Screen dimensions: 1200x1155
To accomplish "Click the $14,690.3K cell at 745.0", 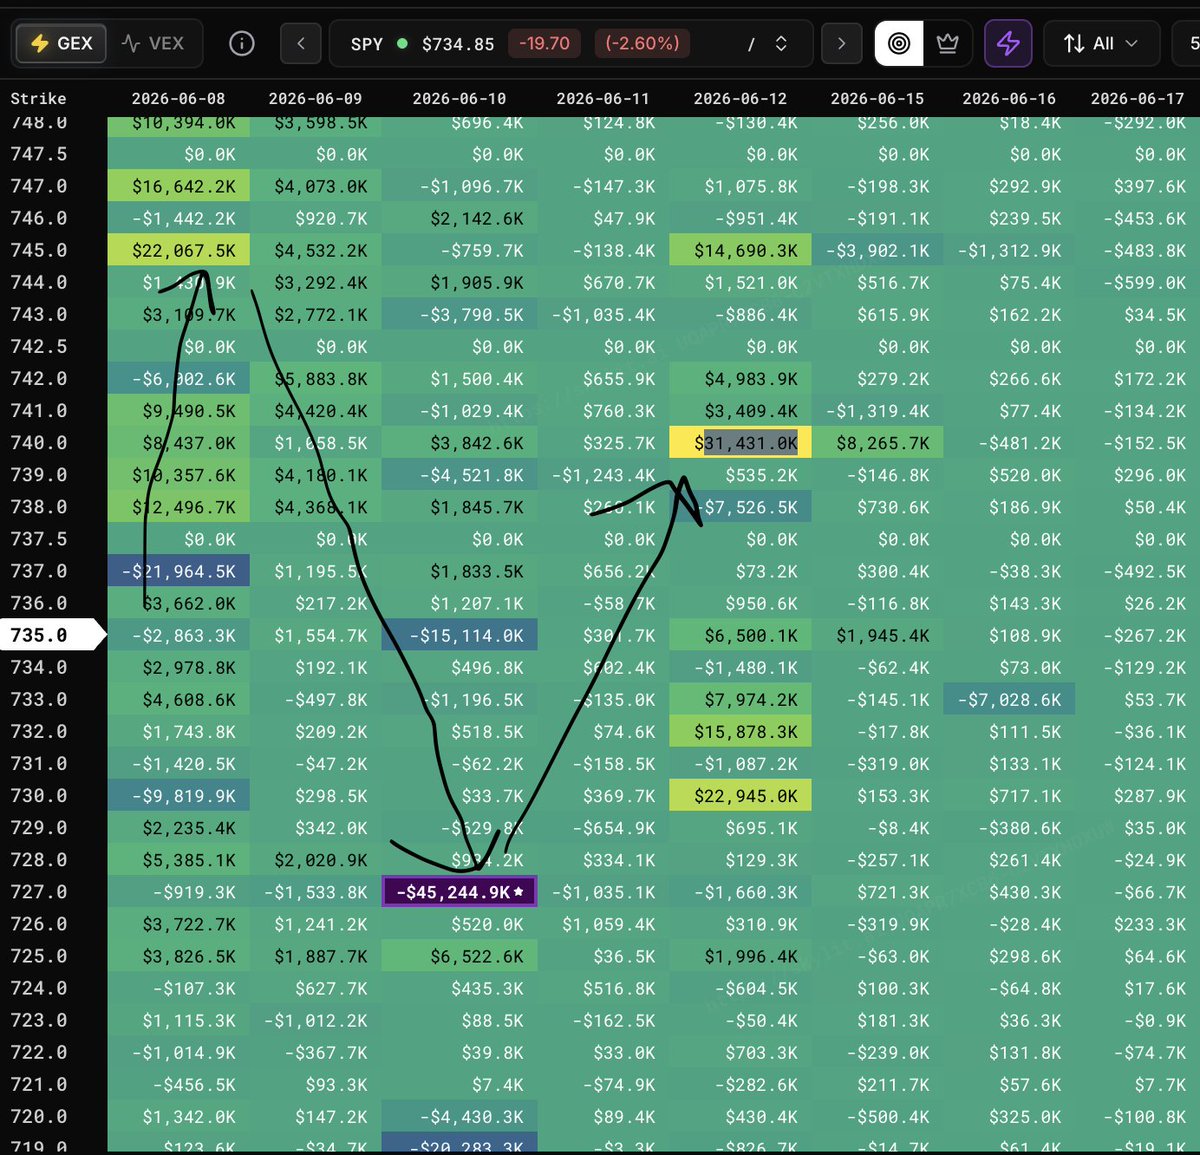I will click(740, 250).
